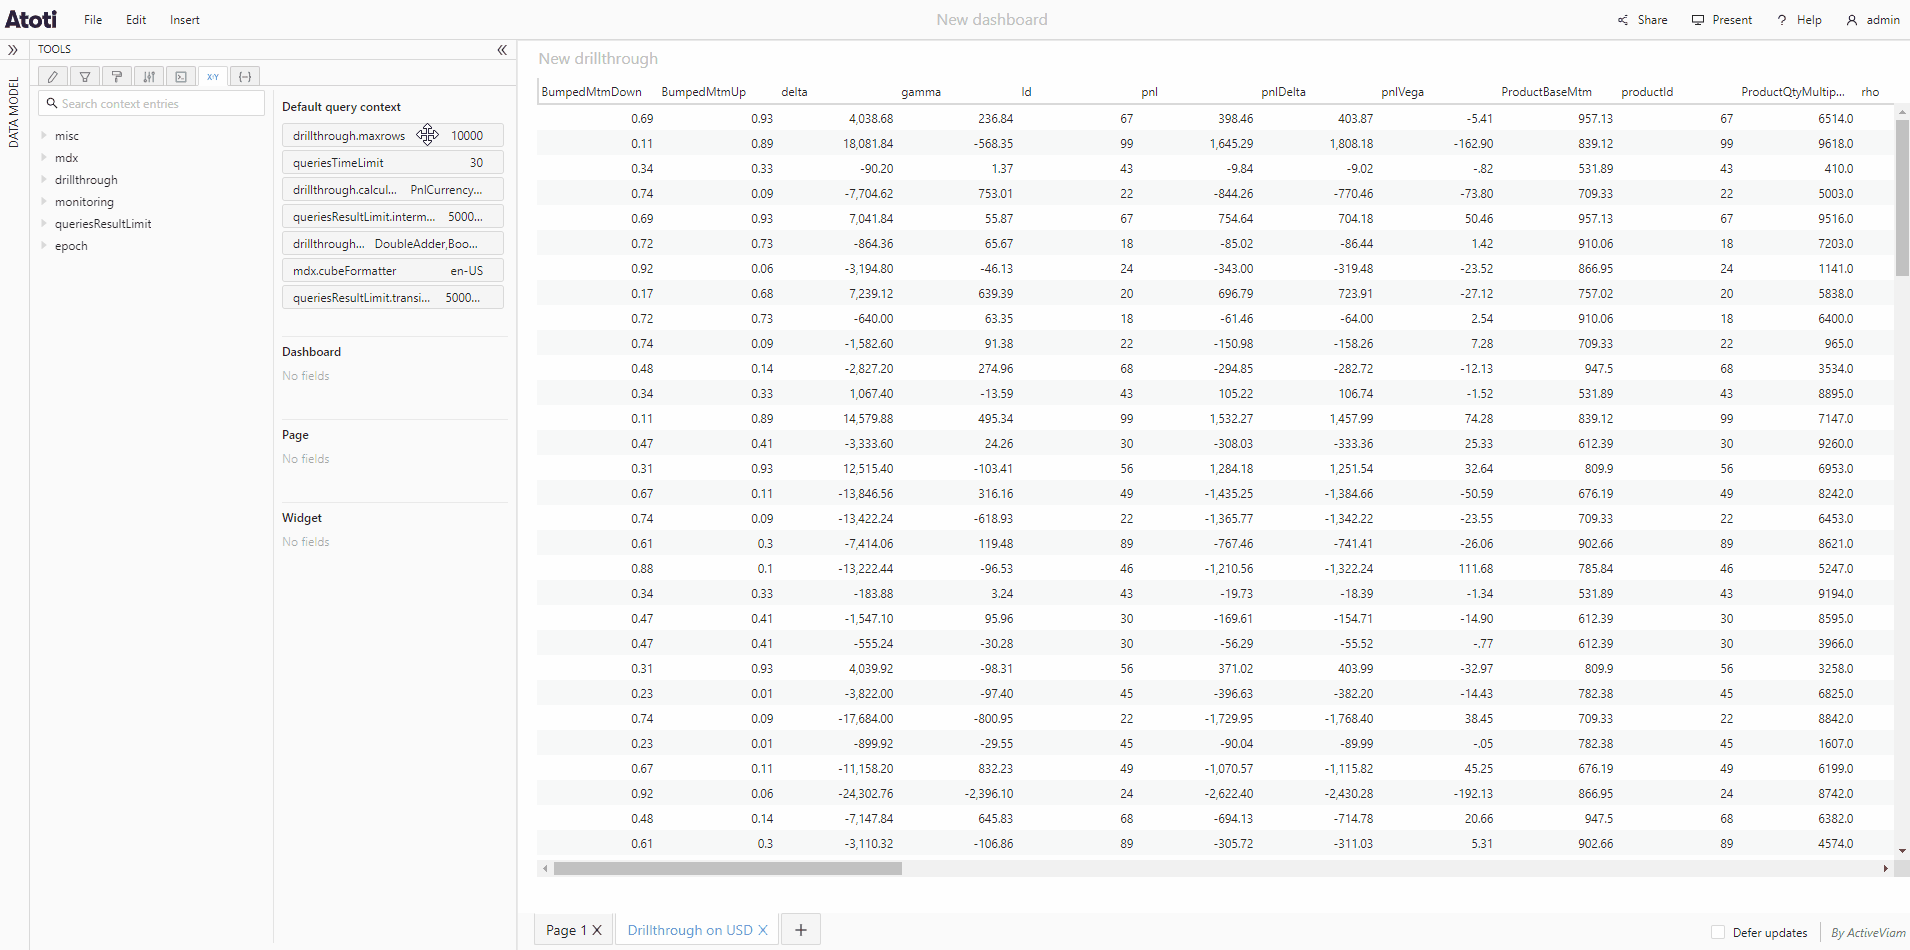1910x950 pixels.
Task: Click the By ActiveViam link
Action: tap(1869, 933)
